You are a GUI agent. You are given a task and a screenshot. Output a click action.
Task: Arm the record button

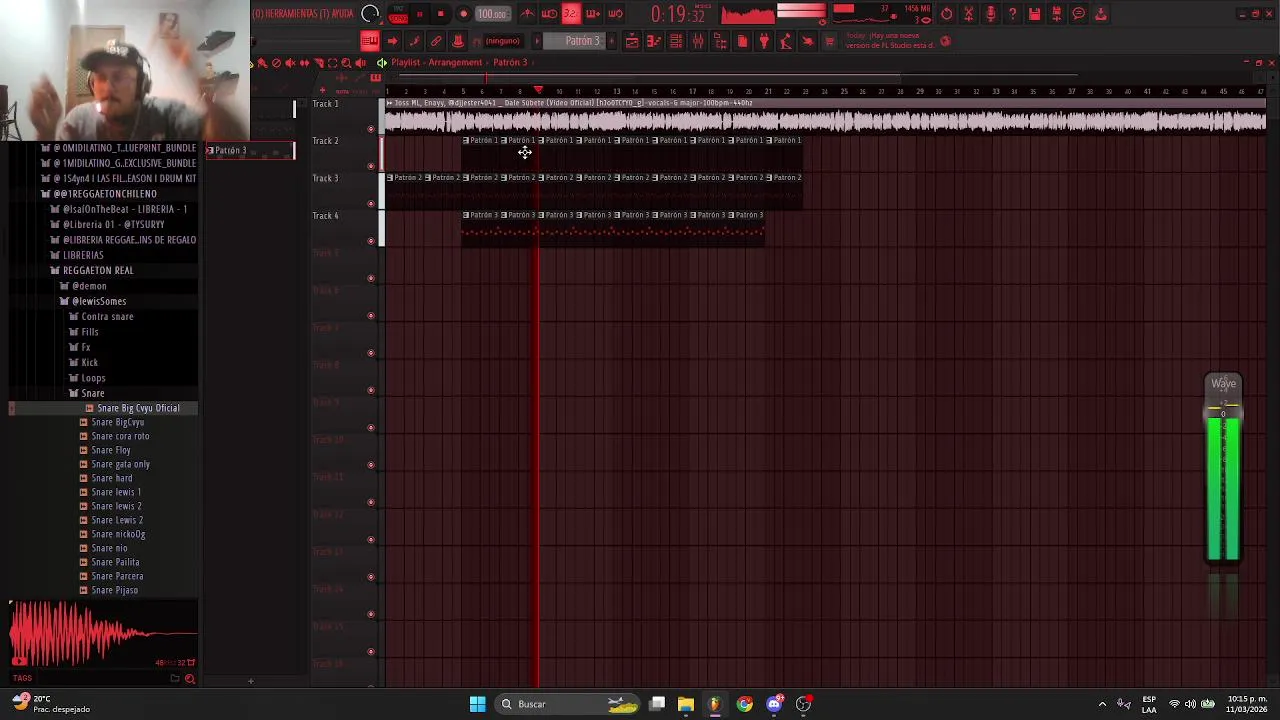(x=463, y=14)
